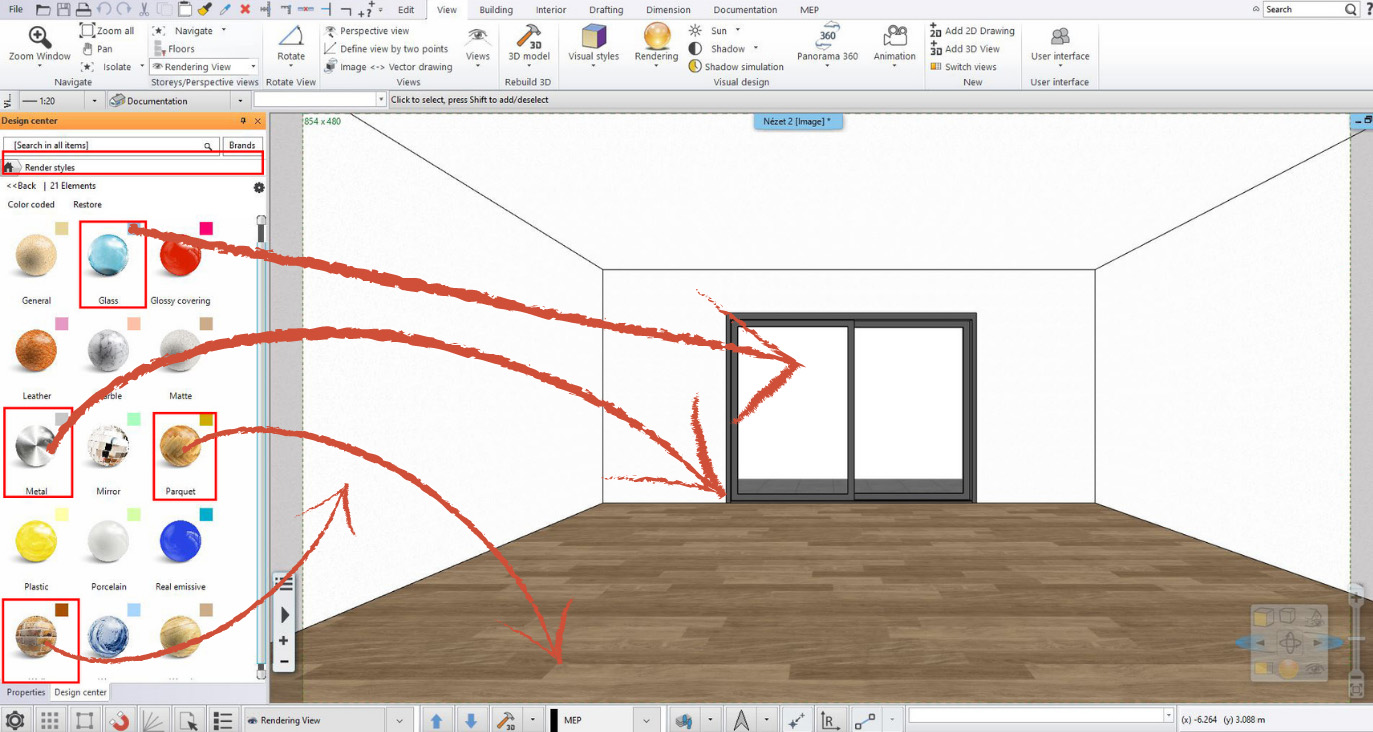Click the User interface icon
Image resolution: width=1373 pixels, height=732 pixels.
pos(1060,37)
